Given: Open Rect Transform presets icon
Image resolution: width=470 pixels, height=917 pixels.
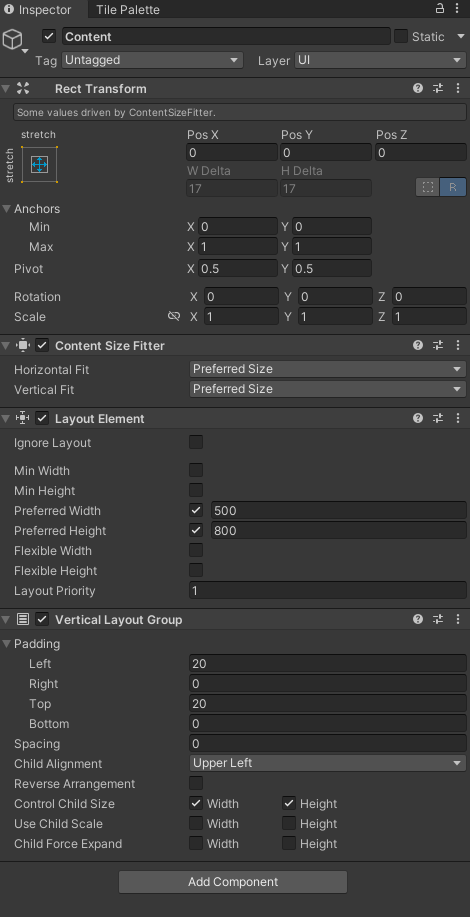Looking at the screenshot, I should [438, 88].
